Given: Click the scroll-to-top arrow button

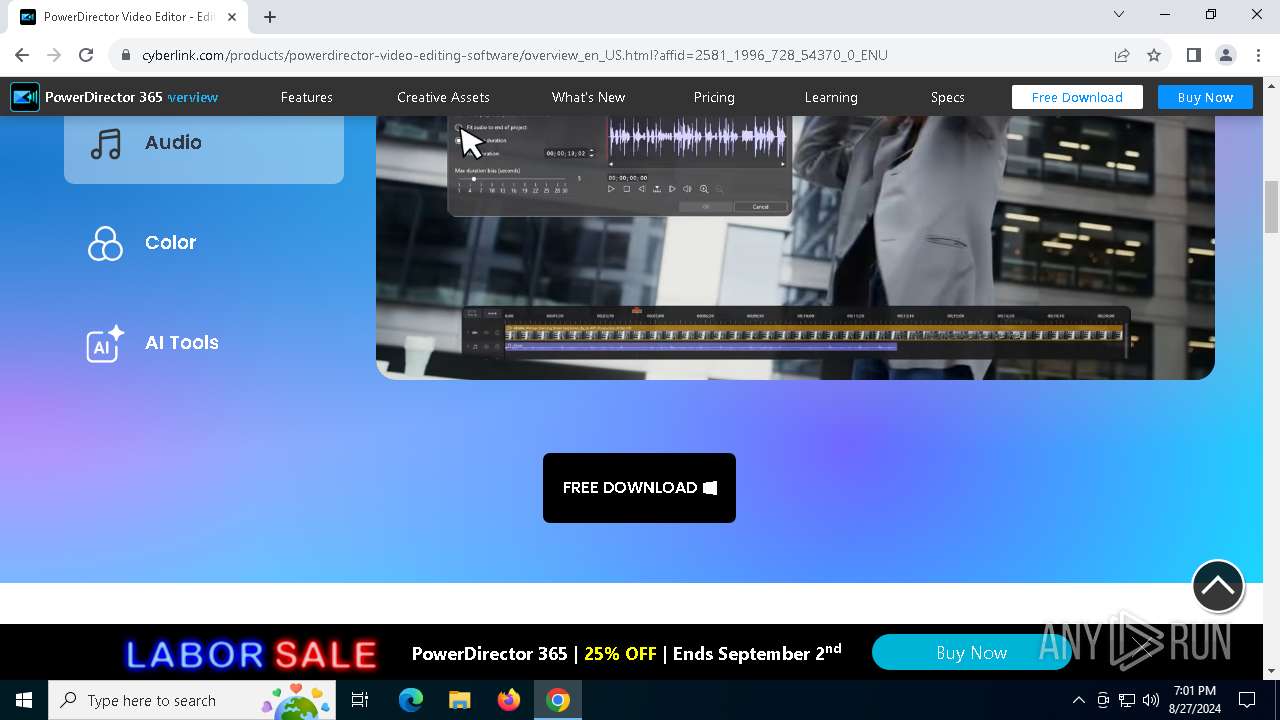Looking at the screenshot, I should (1218, 586).
